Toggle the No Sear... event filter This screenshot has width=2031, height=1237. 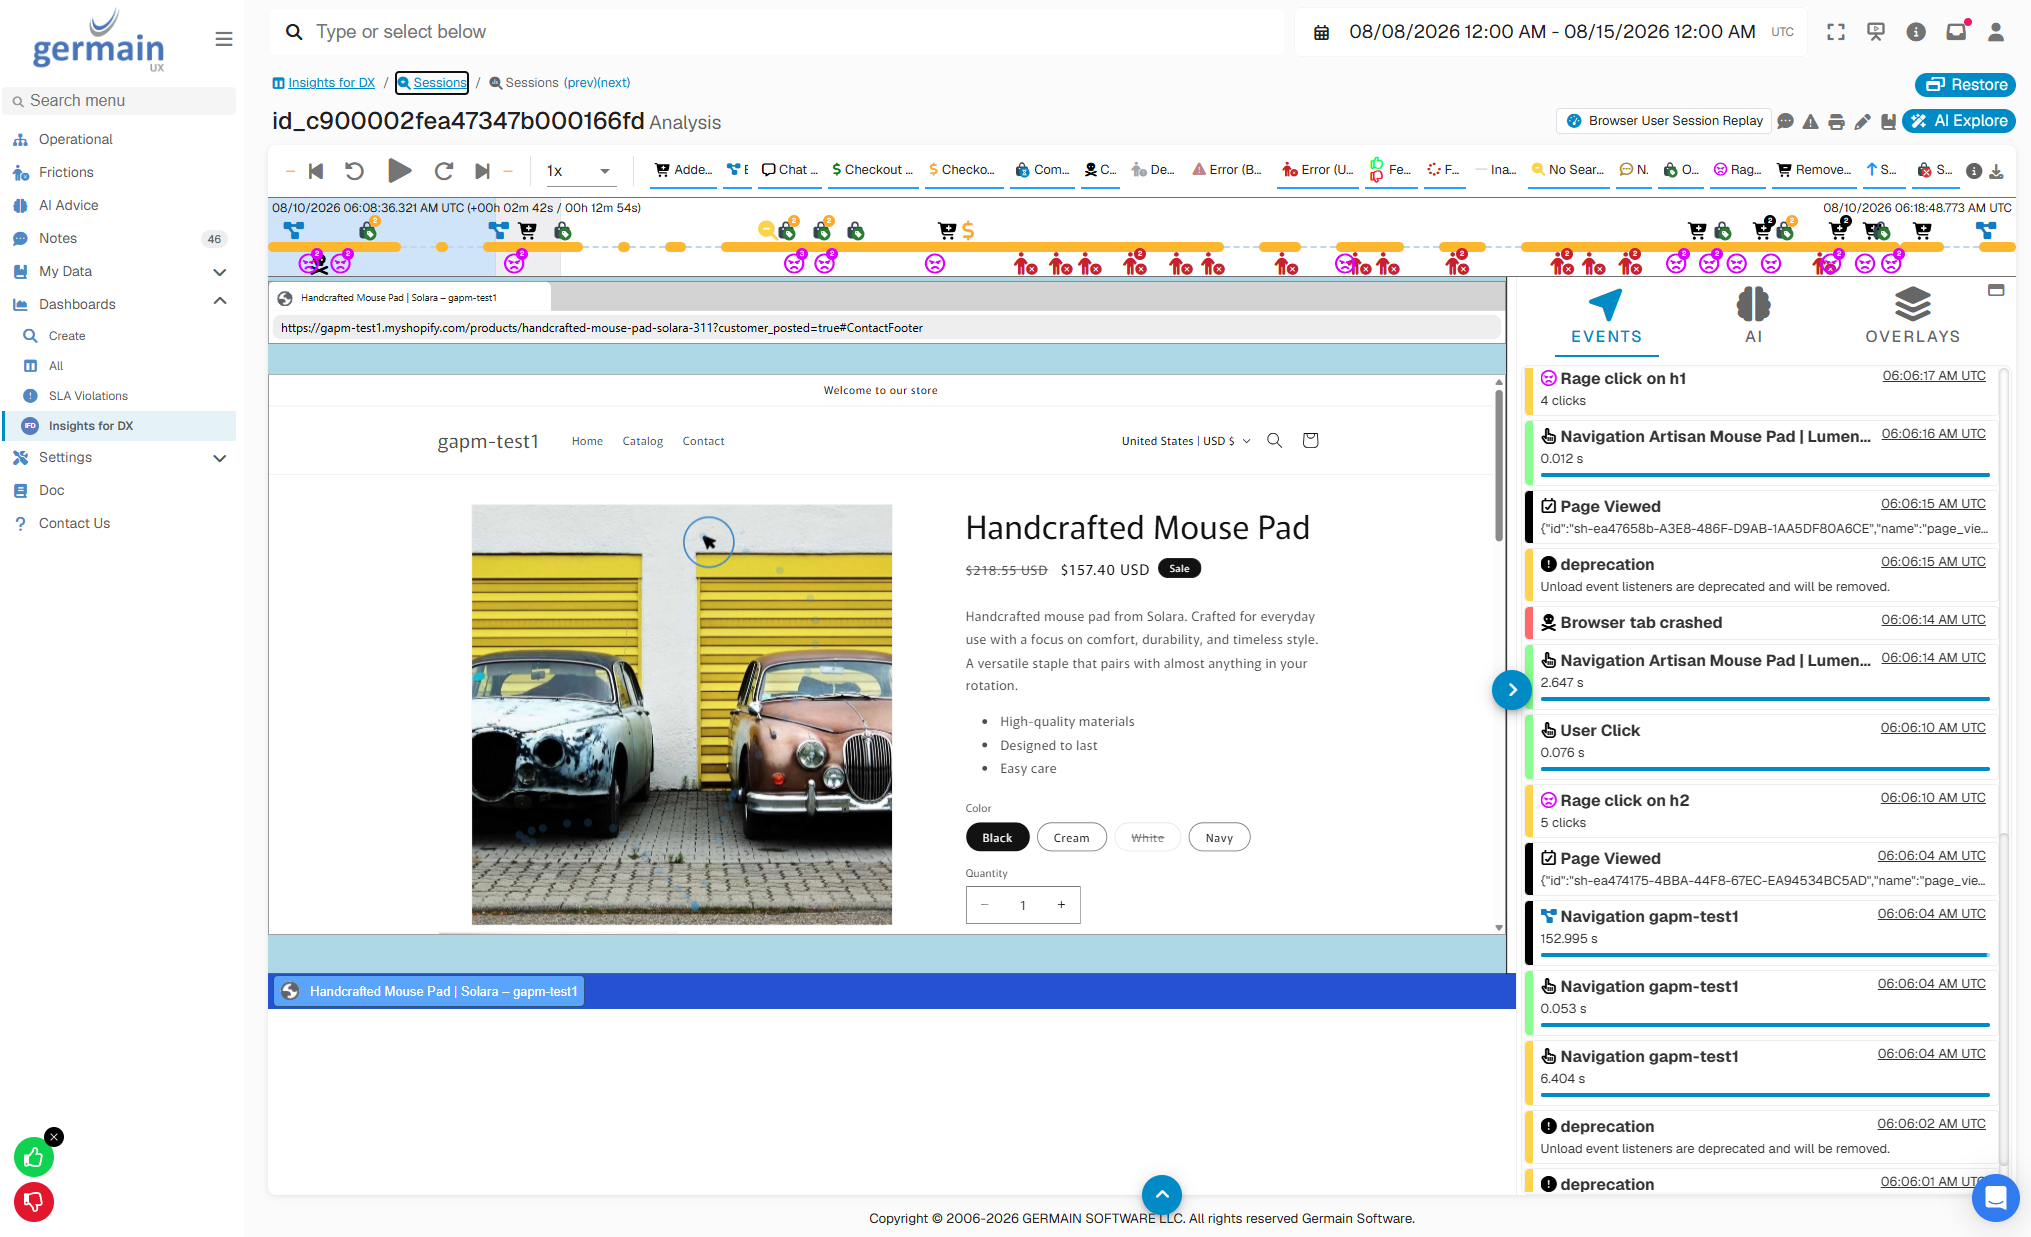(1568, 170)
